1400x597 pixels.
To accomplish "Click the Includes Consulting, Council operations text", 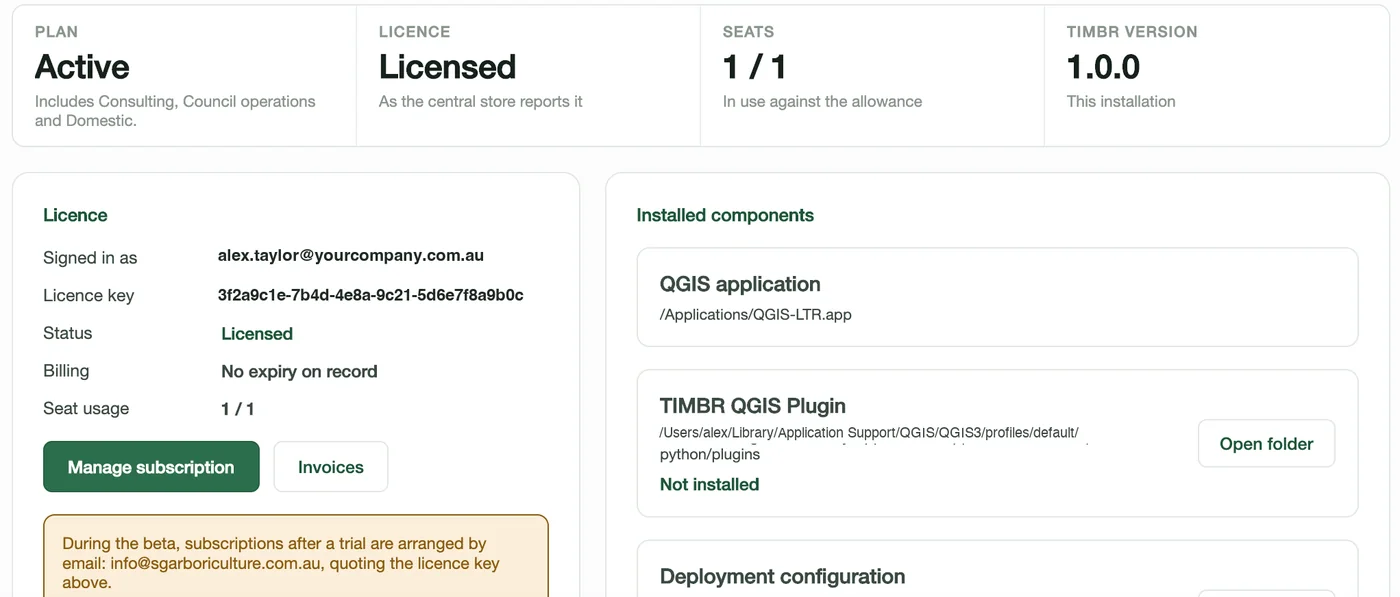I will pos(175,111).
